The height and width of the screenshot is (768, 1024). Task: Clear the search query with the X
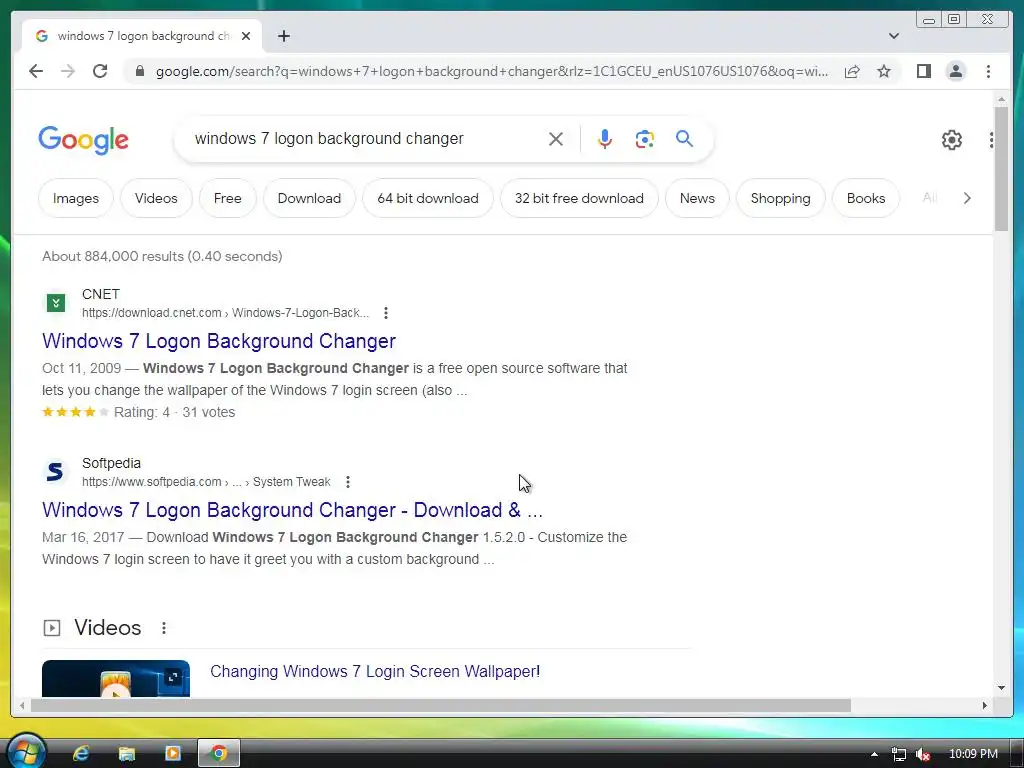click(556, 139)
